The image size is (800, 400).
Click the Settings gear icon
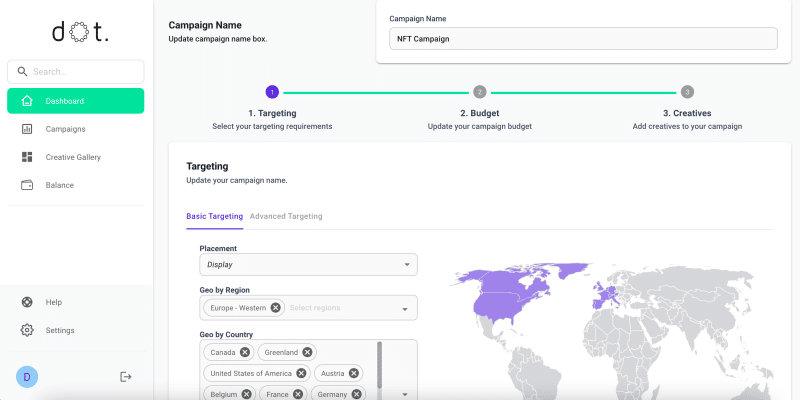pos(27,330)
